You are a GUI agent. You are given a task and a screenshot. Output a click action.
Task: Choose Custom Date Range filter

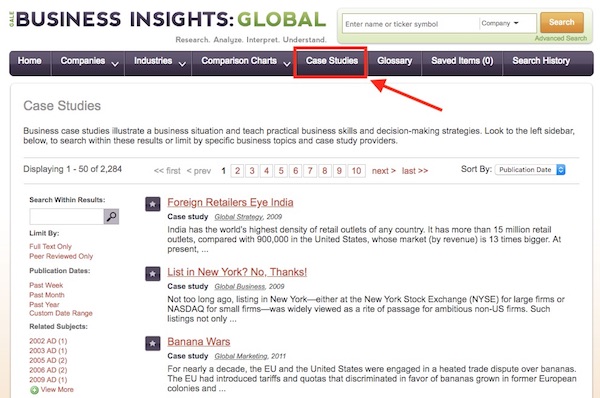tap(61, 313)
